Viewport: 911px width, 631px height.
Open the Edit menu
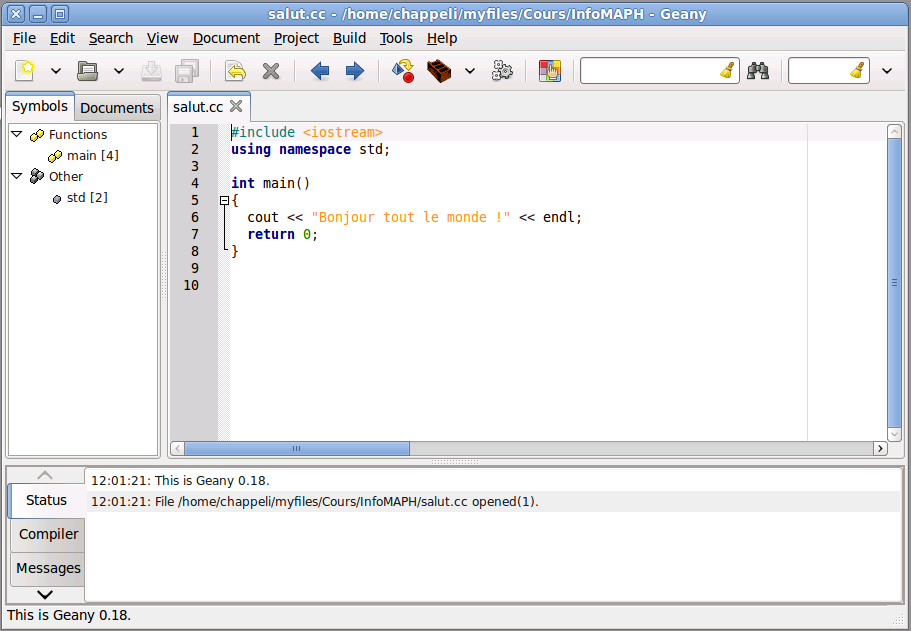(x=62, y=38)
